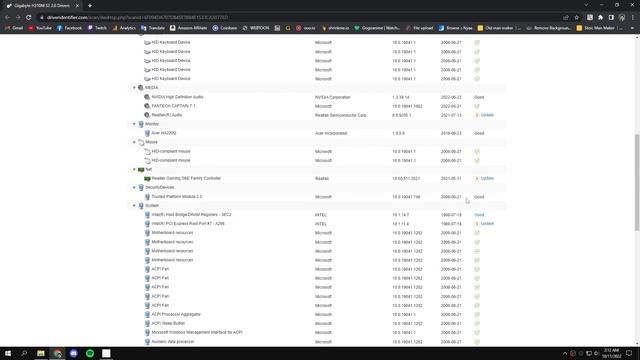The width and height of the screenshot is (640, 360).
Task: Click the Acer Incorporated vendor cell
Action: click(x=331, y=133)
